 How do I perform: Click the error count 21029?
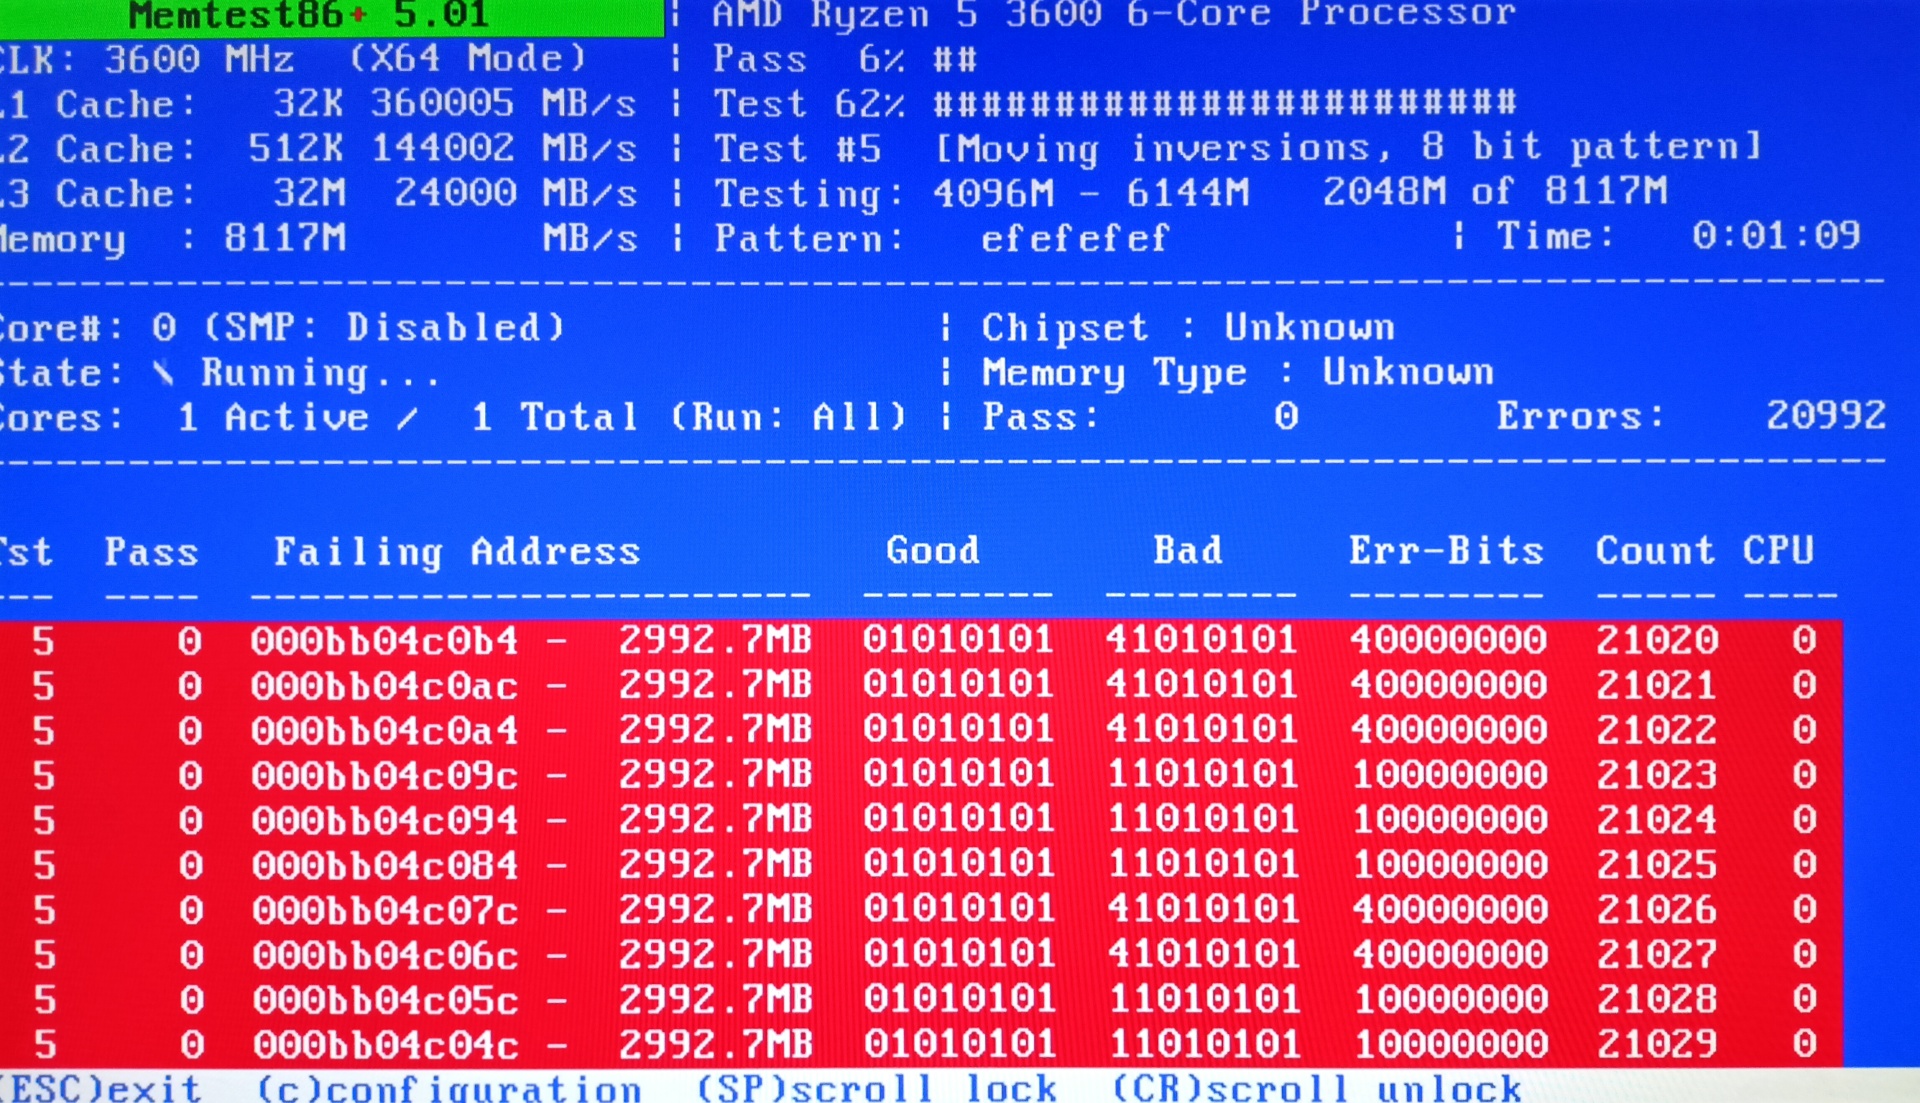[x=1657, y=1044]
